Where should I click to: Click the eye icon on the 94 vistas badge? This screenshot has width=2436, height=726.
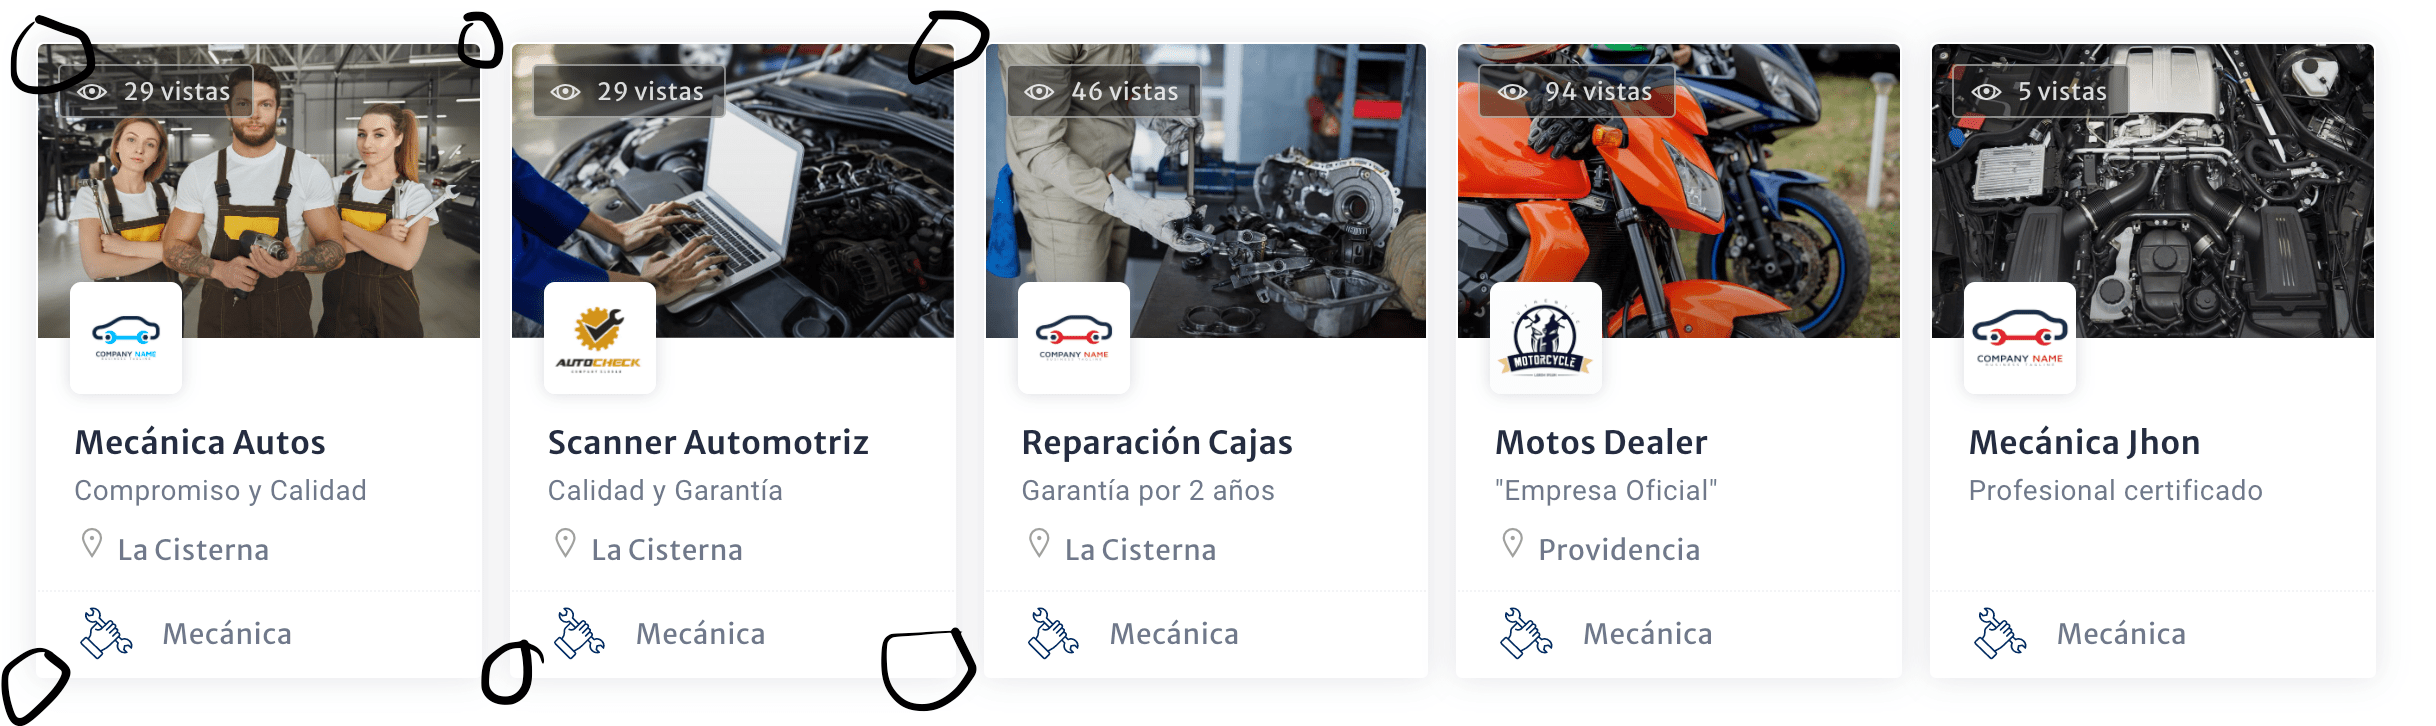(1512, 92)
